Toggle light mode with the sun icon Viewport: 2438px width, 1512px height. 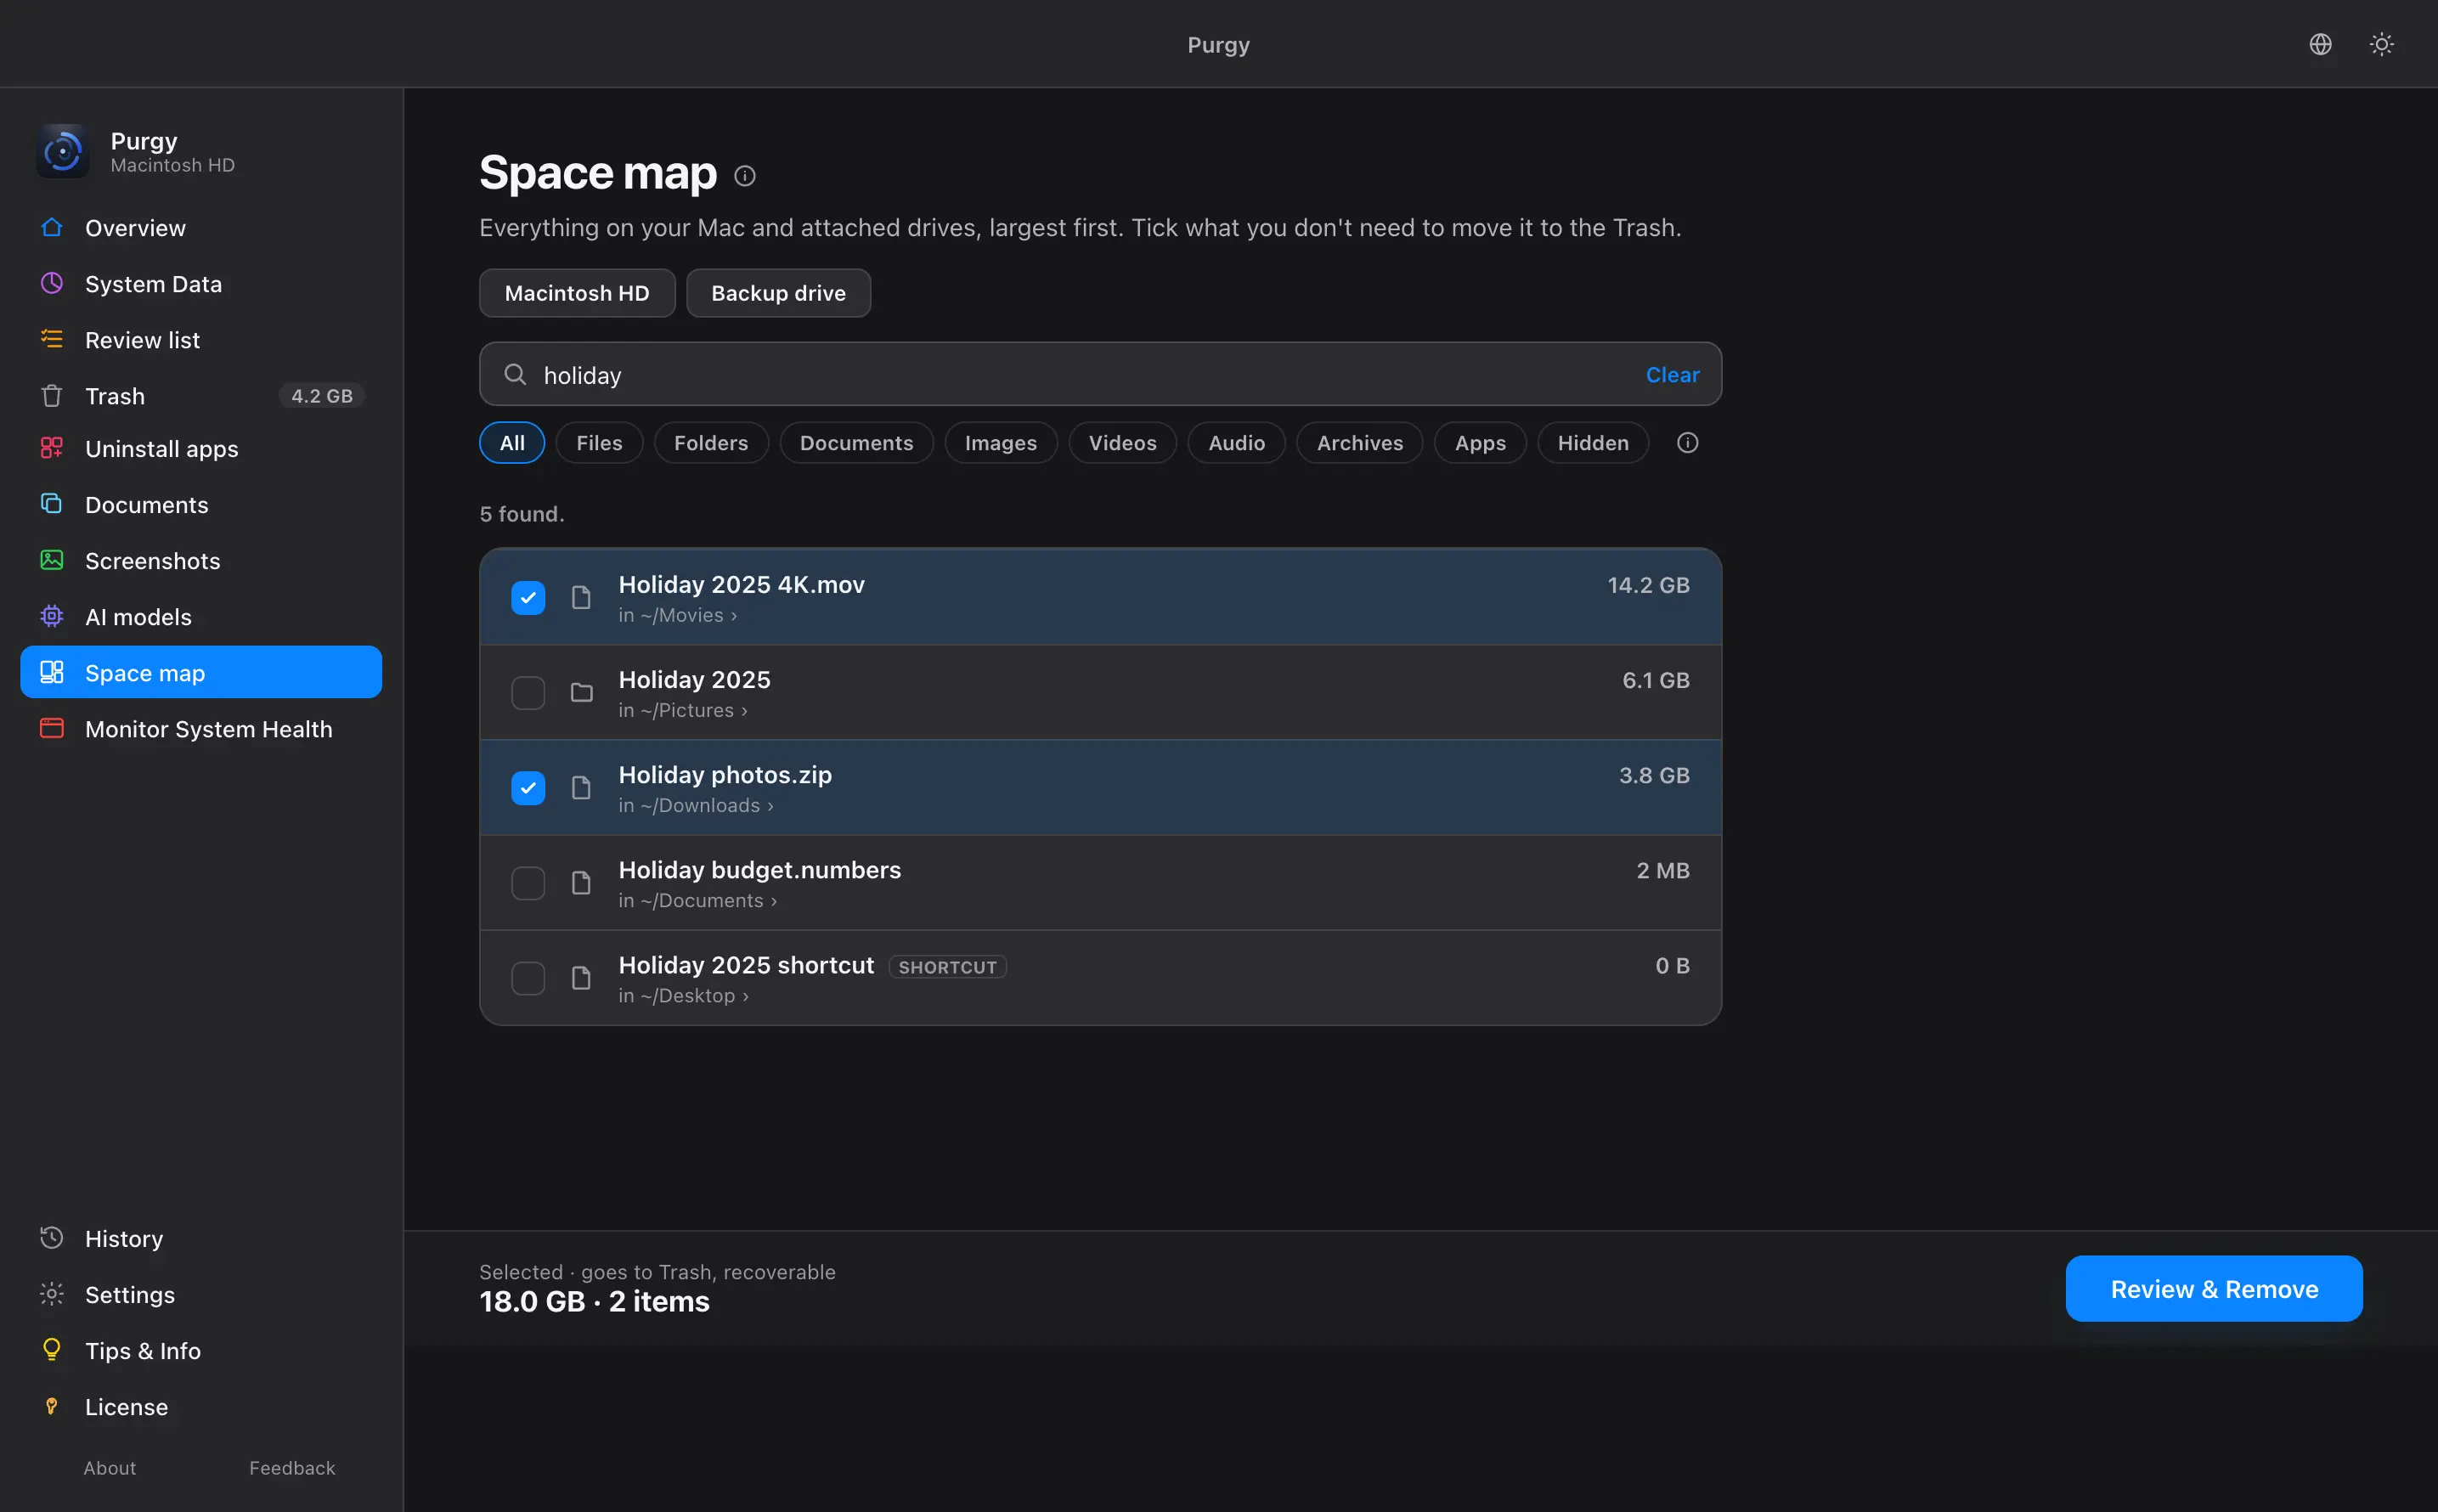tap(2381, 44)
